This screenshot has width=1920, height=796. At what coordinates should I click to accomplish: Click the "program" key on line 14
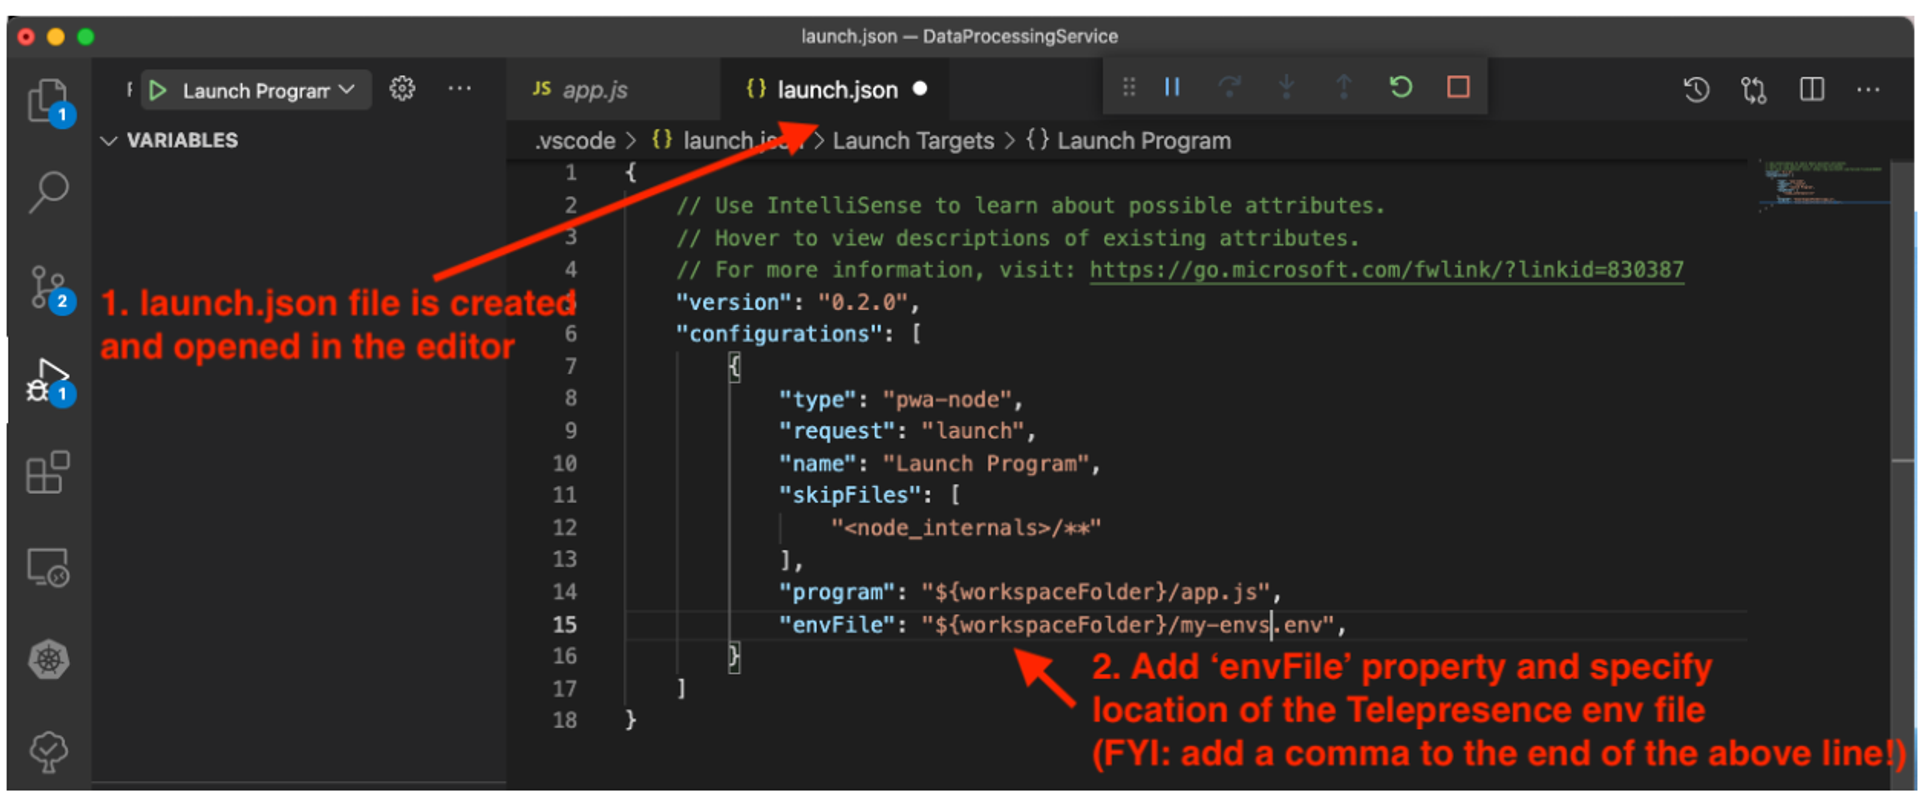837,592
